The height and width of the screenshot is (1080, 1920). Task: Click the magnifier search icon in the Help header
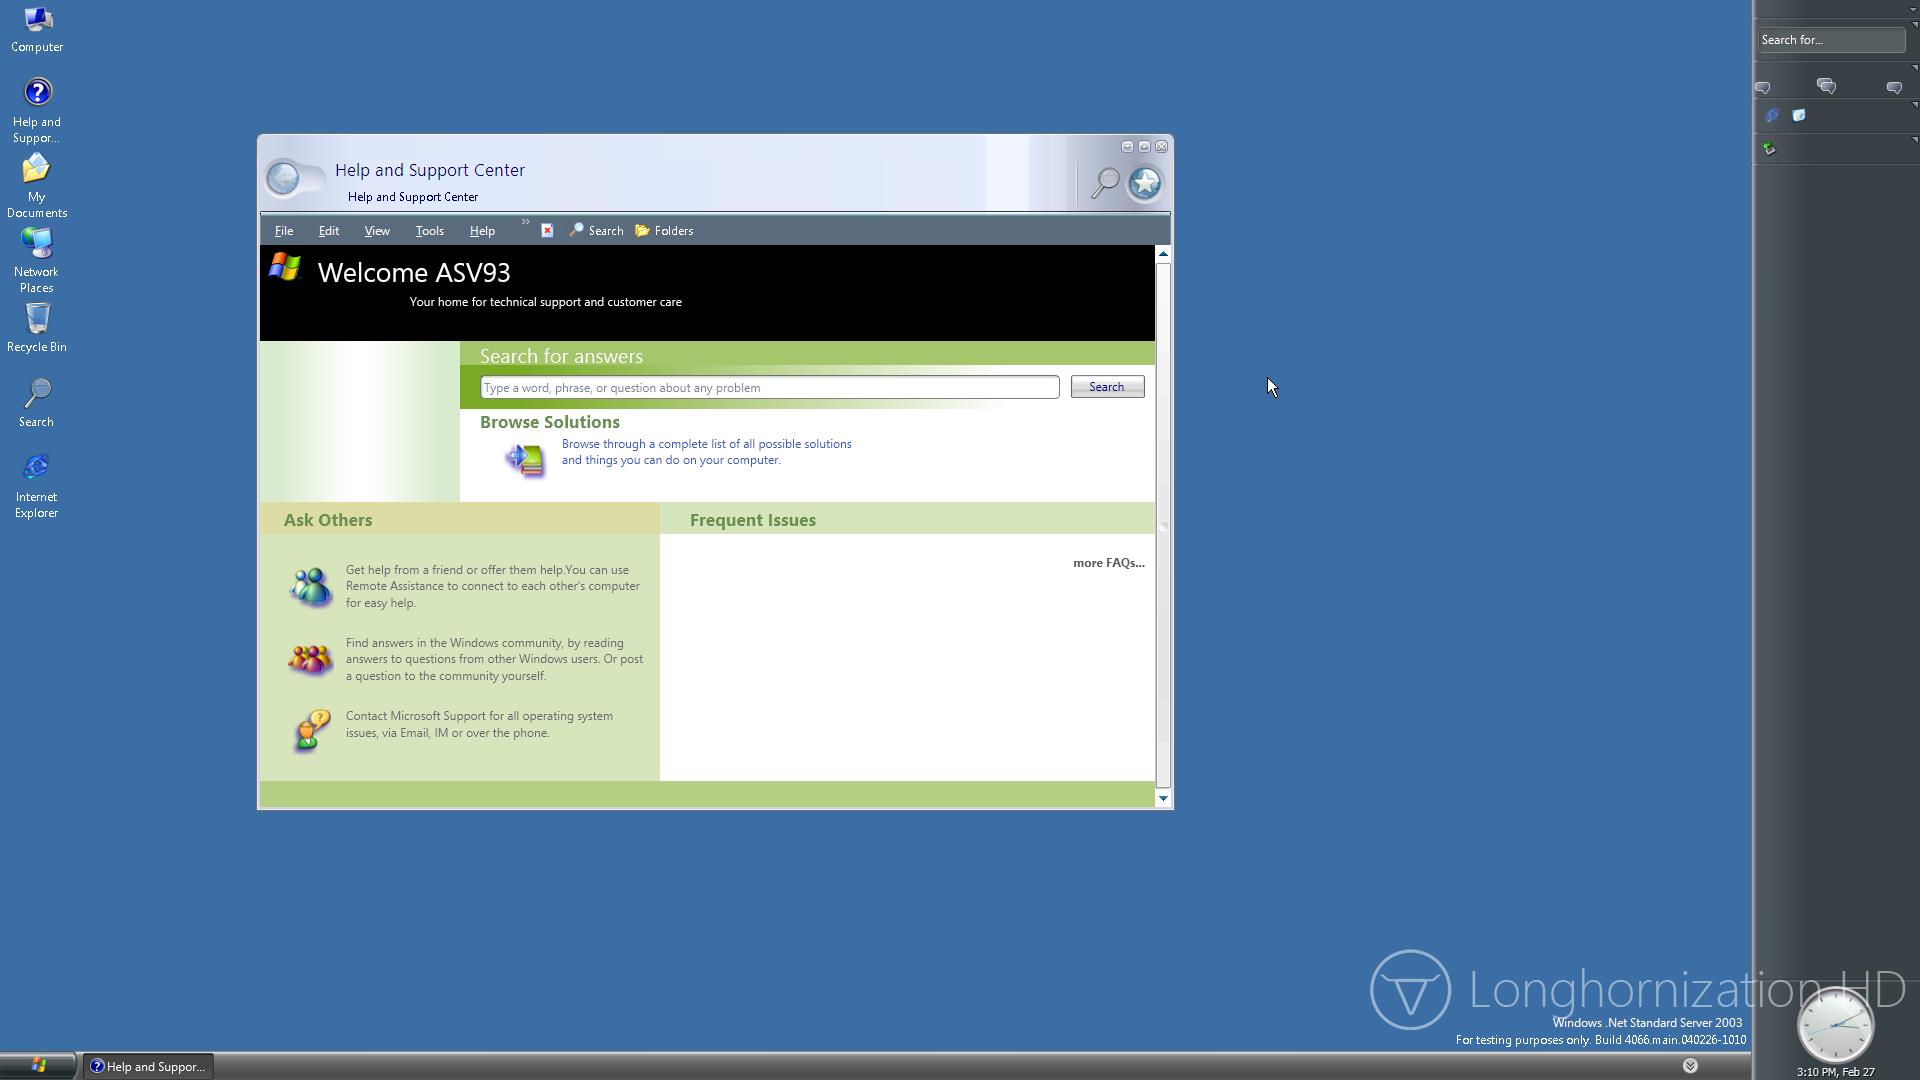(x=1105, y=183)
